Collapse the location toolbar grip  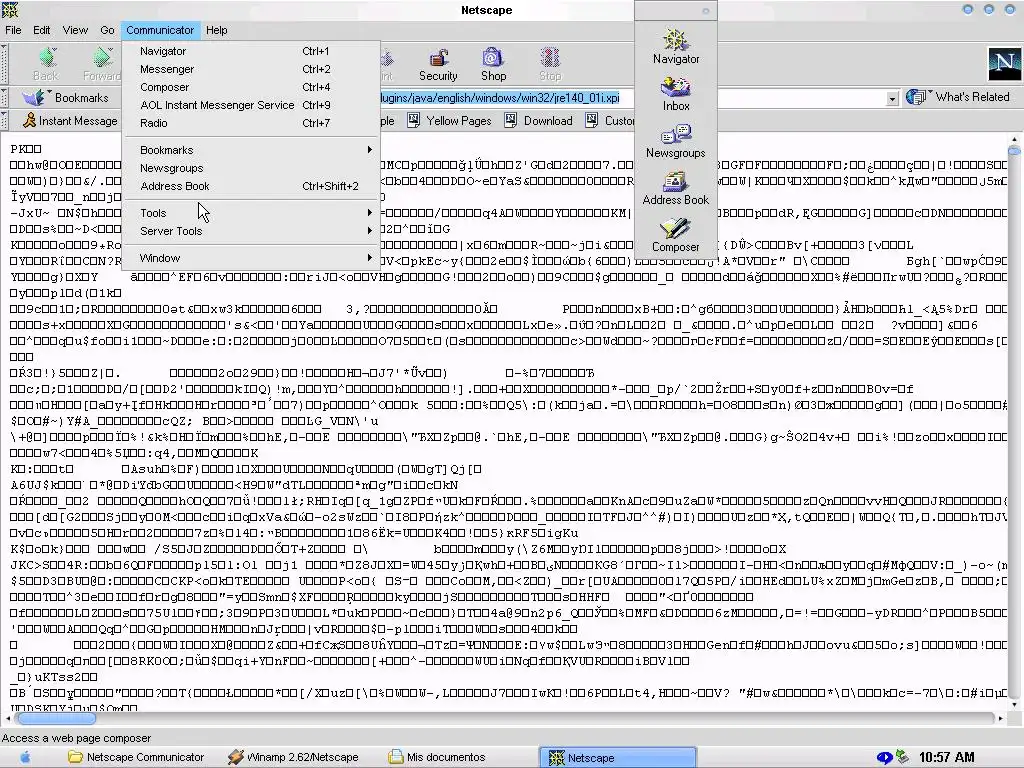coord(4,98)
